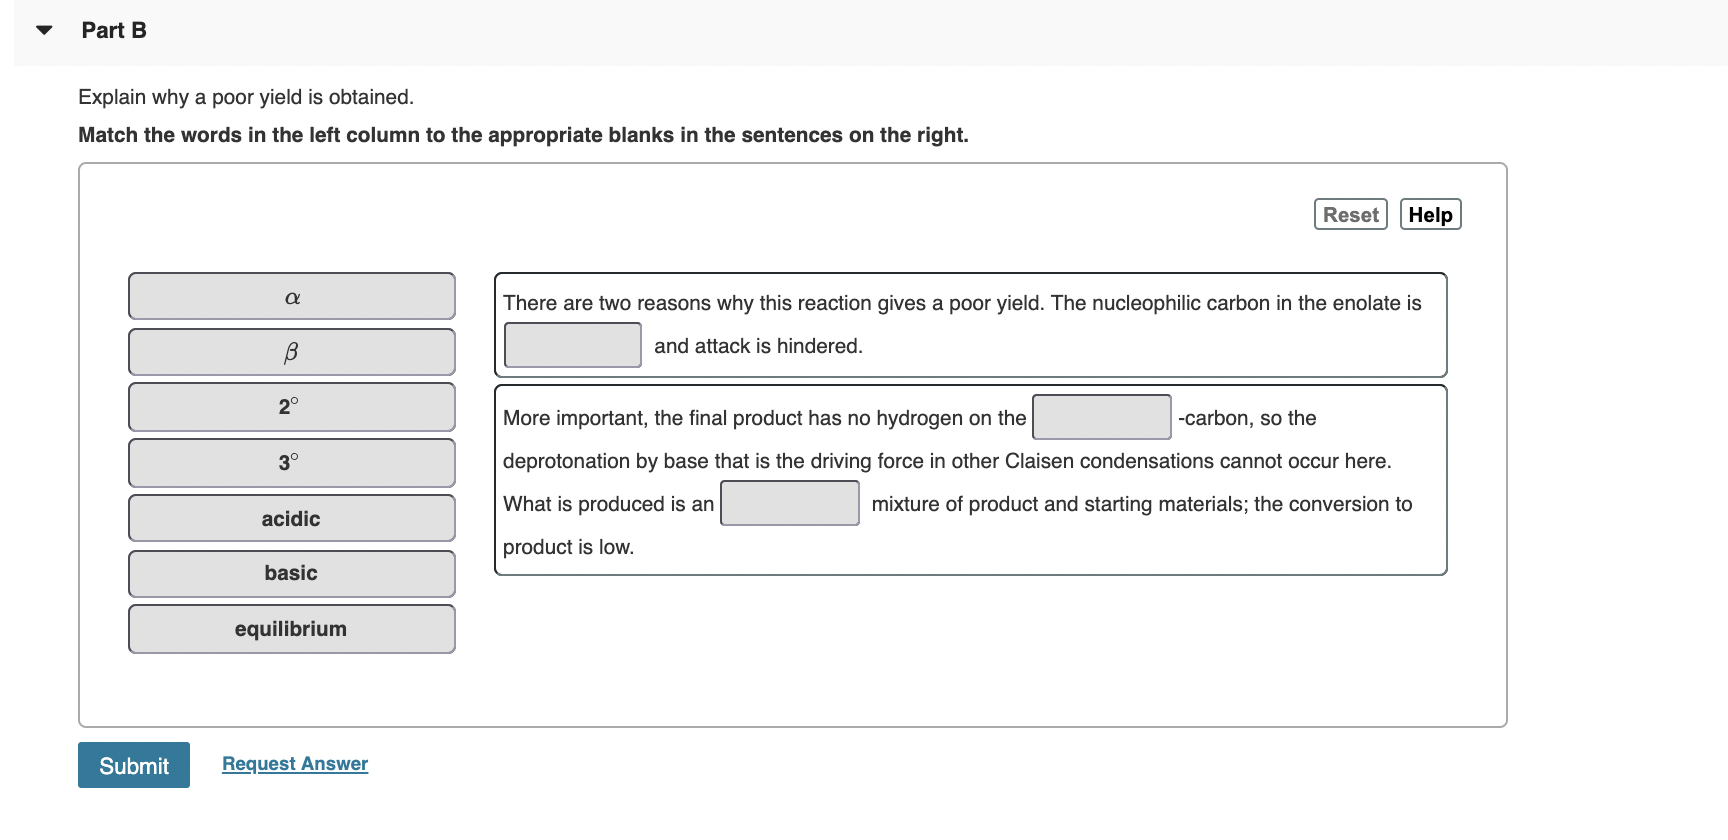Click the 'Match the words in the left column' instruction
Image resolution: width=1728 pixels, height=840 pixels.
[523, 135]
